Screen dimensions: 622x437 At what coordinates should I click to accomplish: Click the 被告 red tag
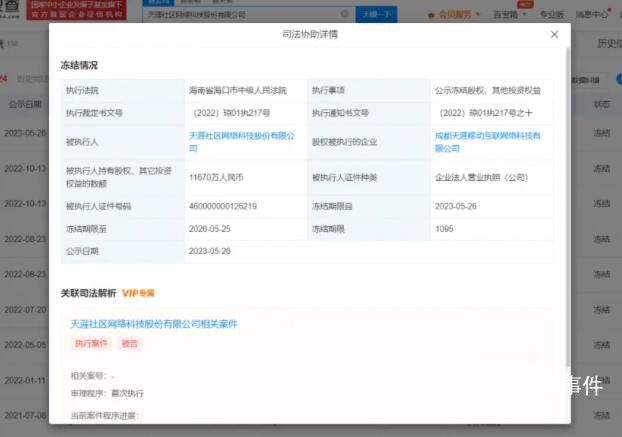tap(129, 343)
